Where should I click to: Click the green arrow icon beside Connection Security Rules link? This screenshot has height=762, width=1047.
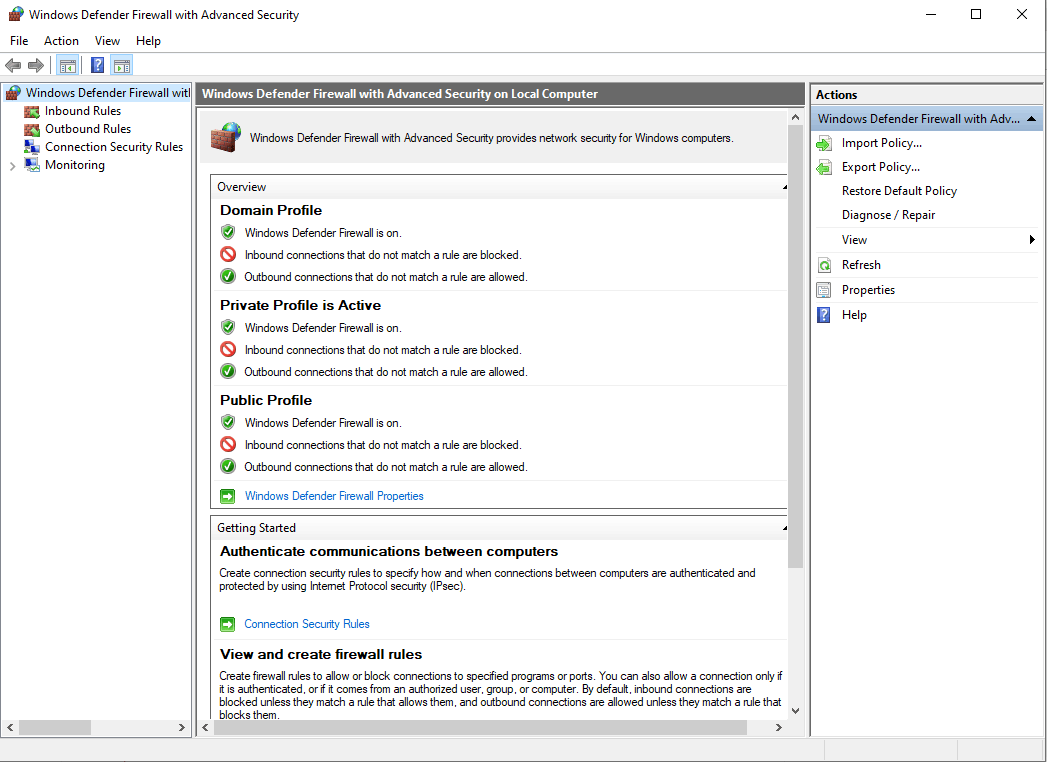click(228, 624)
